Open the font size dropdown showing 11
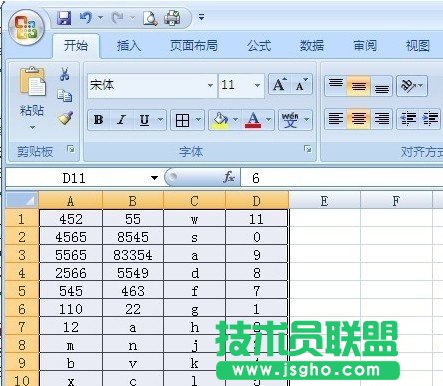Screen dimensions: 443x386 pyautogui.click(x=257, y=85)
